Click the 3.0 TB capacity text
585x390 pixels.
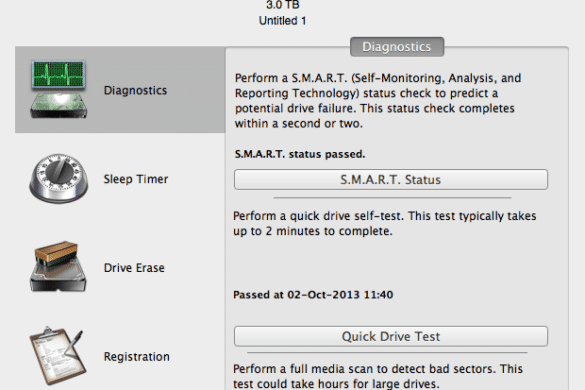tap(282, 5)
